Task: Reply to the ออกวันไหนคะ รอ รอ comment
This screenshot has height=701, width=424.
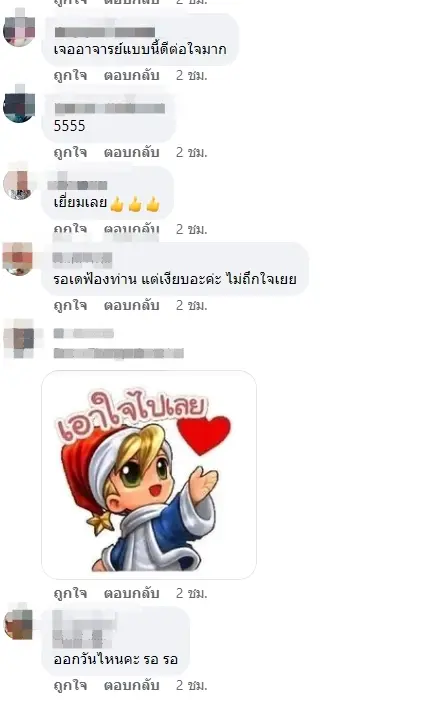Action: point(131,685)
